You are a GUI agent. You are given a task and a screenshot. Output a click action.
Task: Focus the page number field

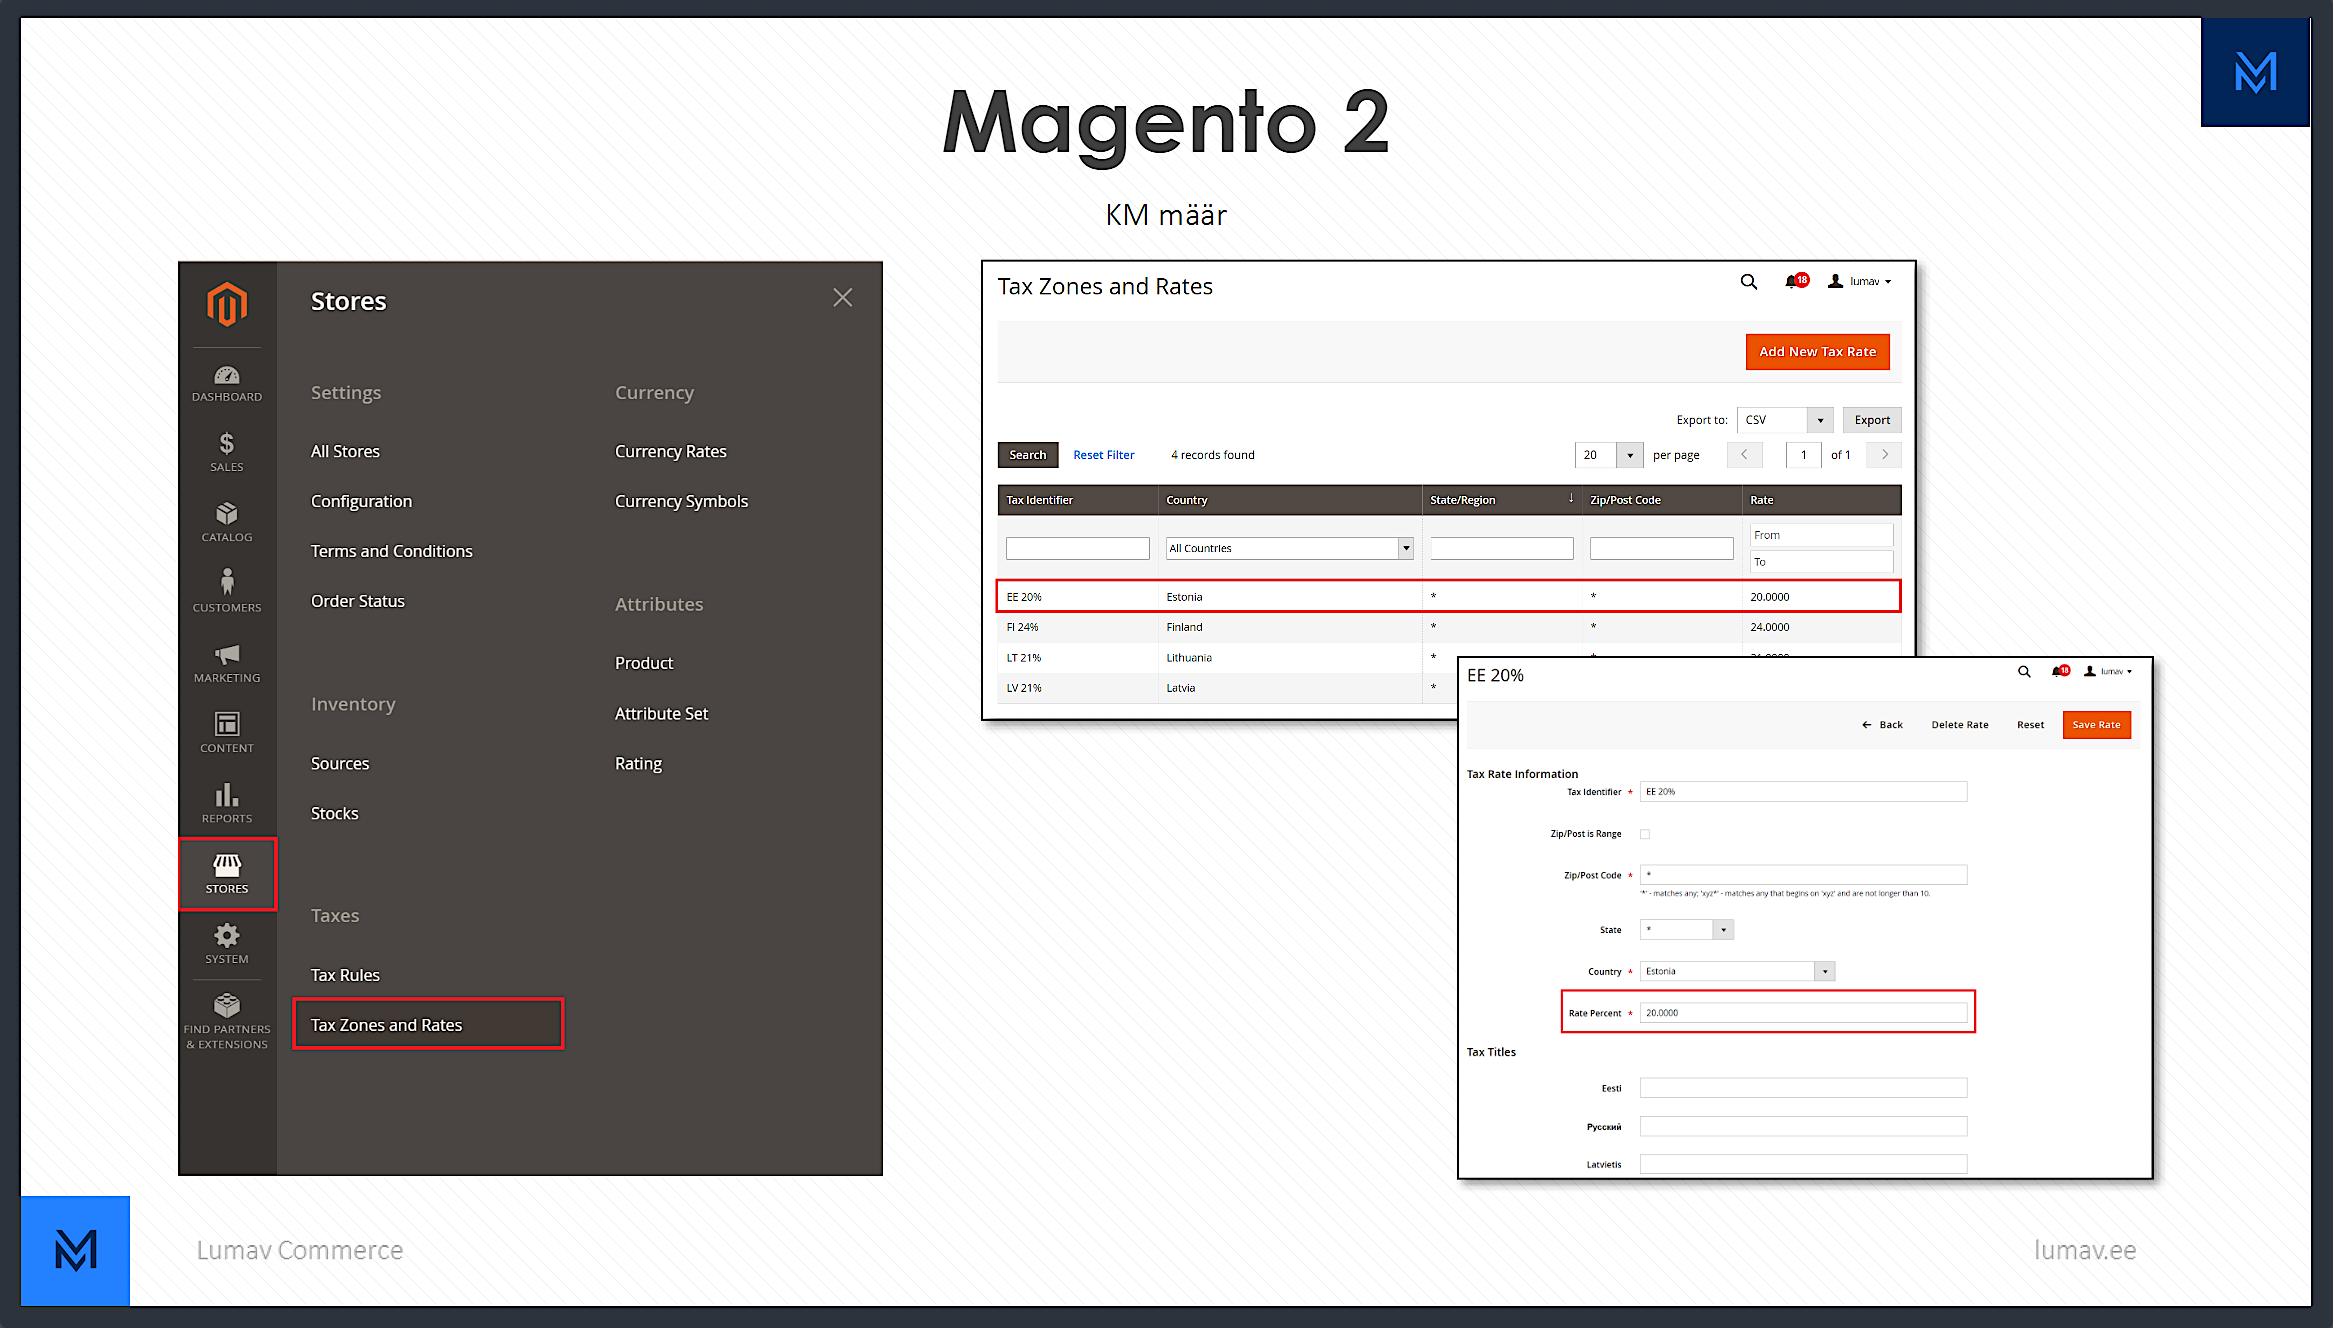click(x=1804, y=455)
